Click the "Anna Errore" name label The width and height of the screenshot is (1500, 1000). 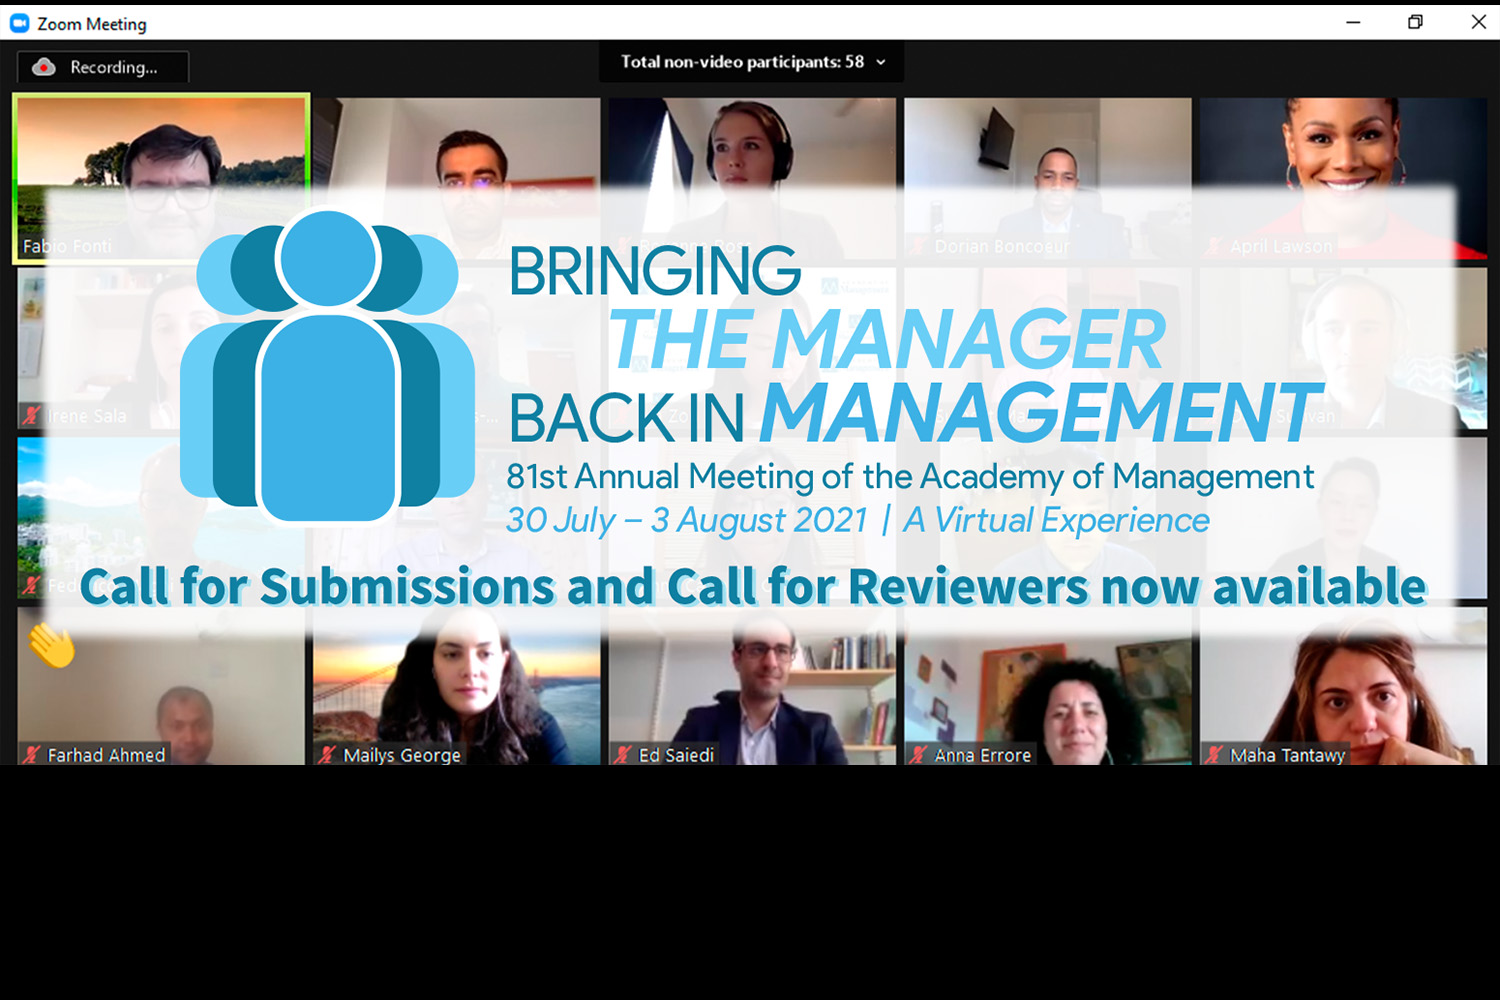coord(983,755)
